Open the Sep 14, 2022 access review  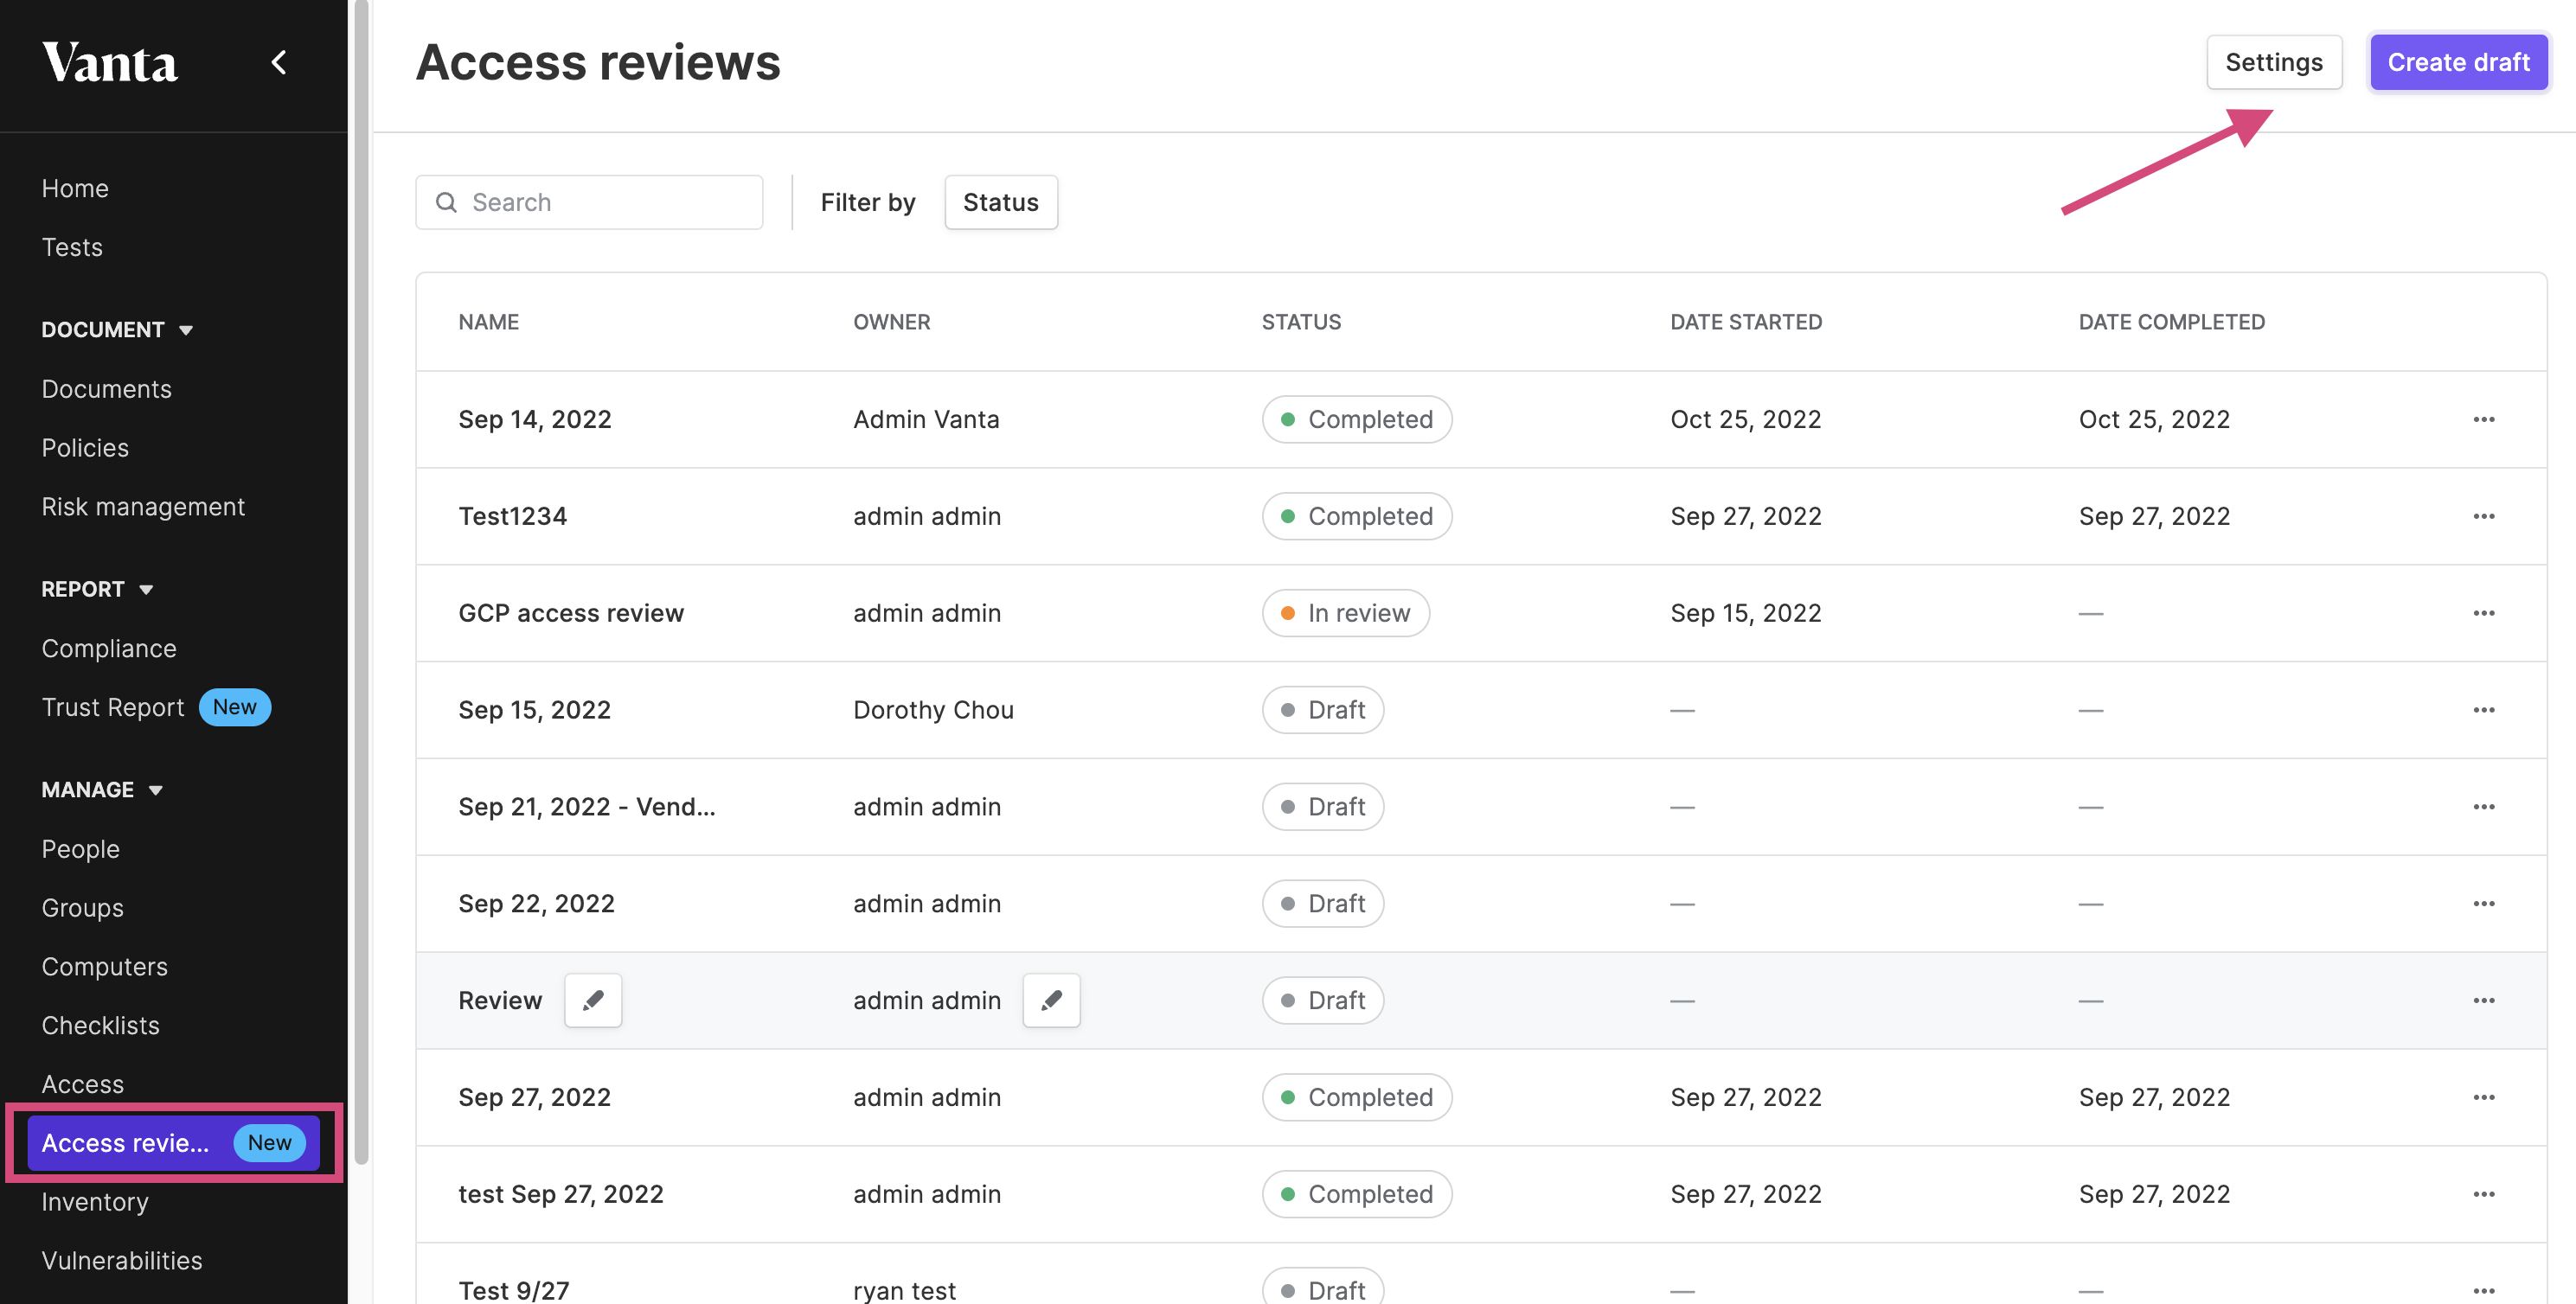point(535,419)
